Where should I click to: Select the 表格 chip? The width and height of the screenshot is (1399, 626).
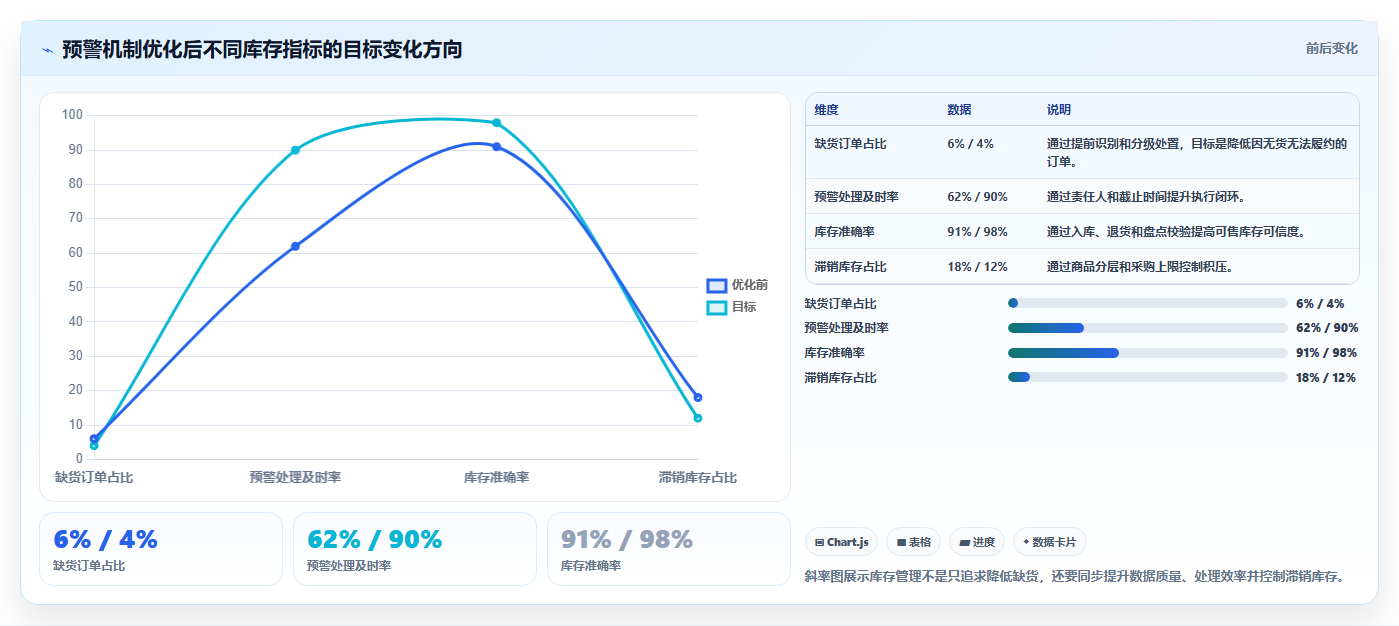pyautogui.click(x=913, y=542)
